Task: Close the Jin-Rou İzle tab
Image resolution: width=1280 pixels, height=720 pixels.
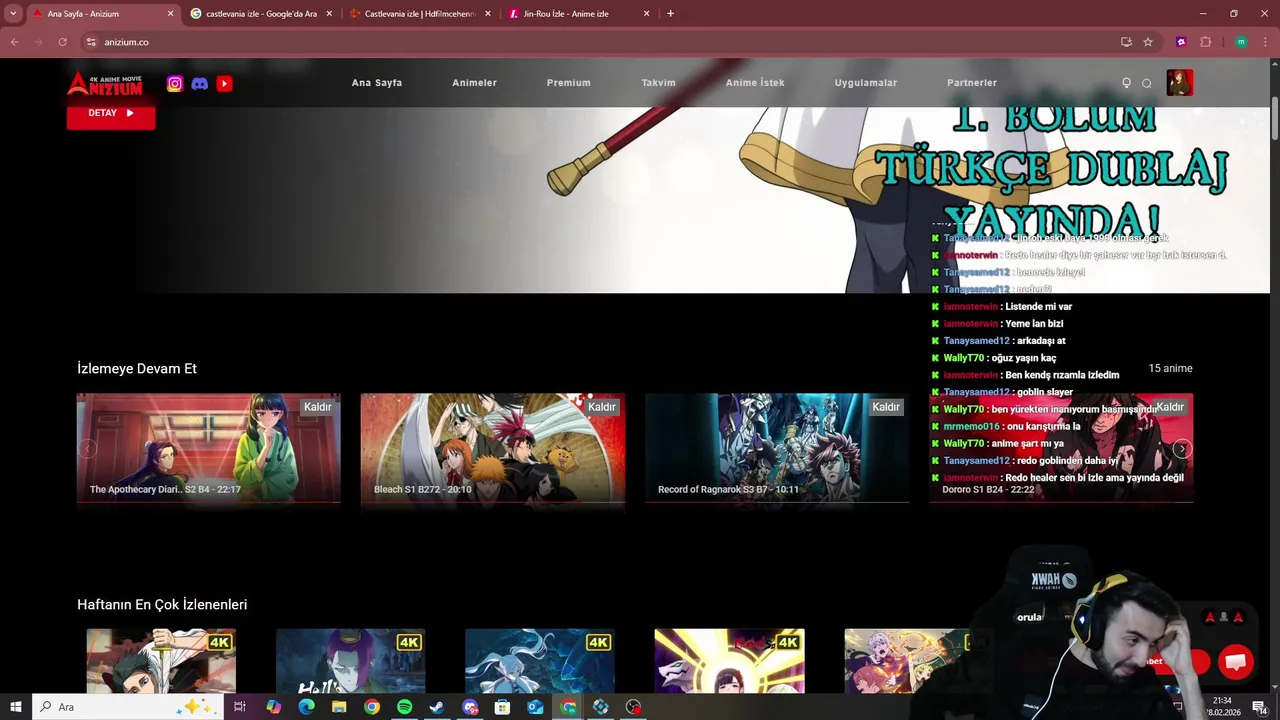Action: pyautogui.click(x=646, y=14)
